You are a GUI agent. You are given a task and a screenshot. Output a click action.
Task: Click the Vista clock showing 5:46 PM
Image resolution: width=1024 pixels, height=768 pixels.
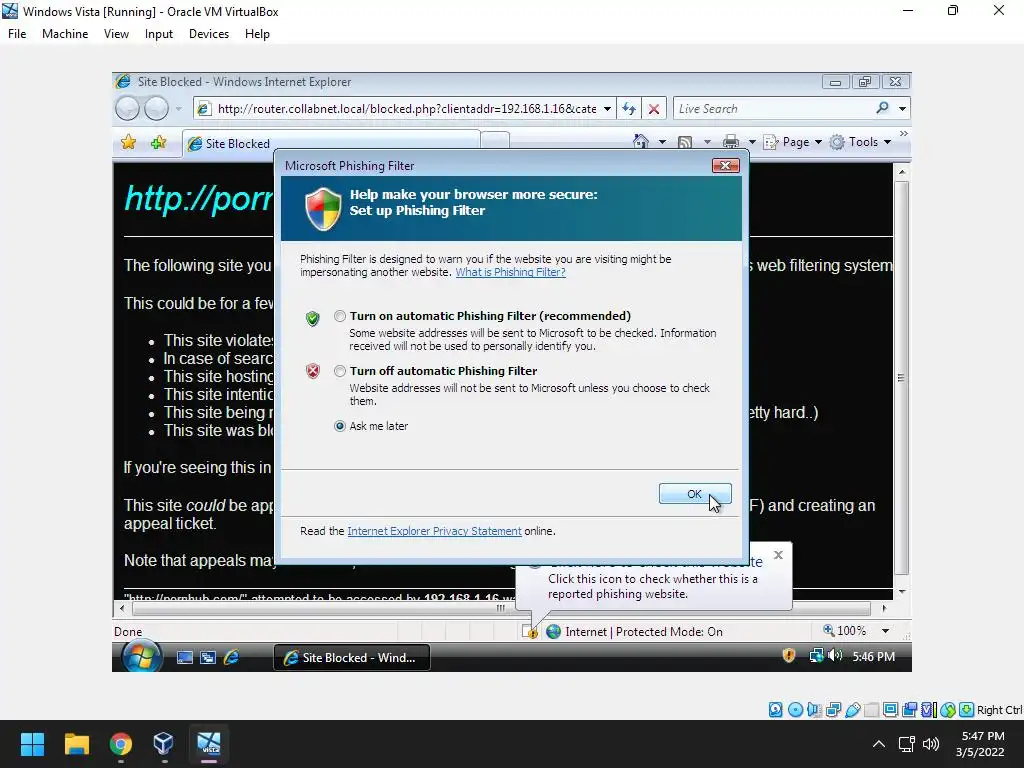873,656
